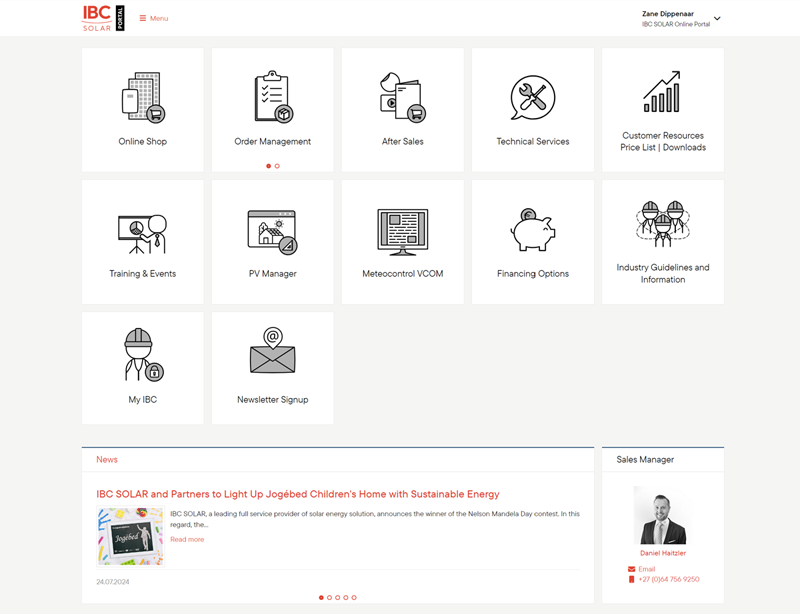Open the Customer Resources growth chart icon
Viewport: 800px width, 614px height.
(x=662, y=91)
